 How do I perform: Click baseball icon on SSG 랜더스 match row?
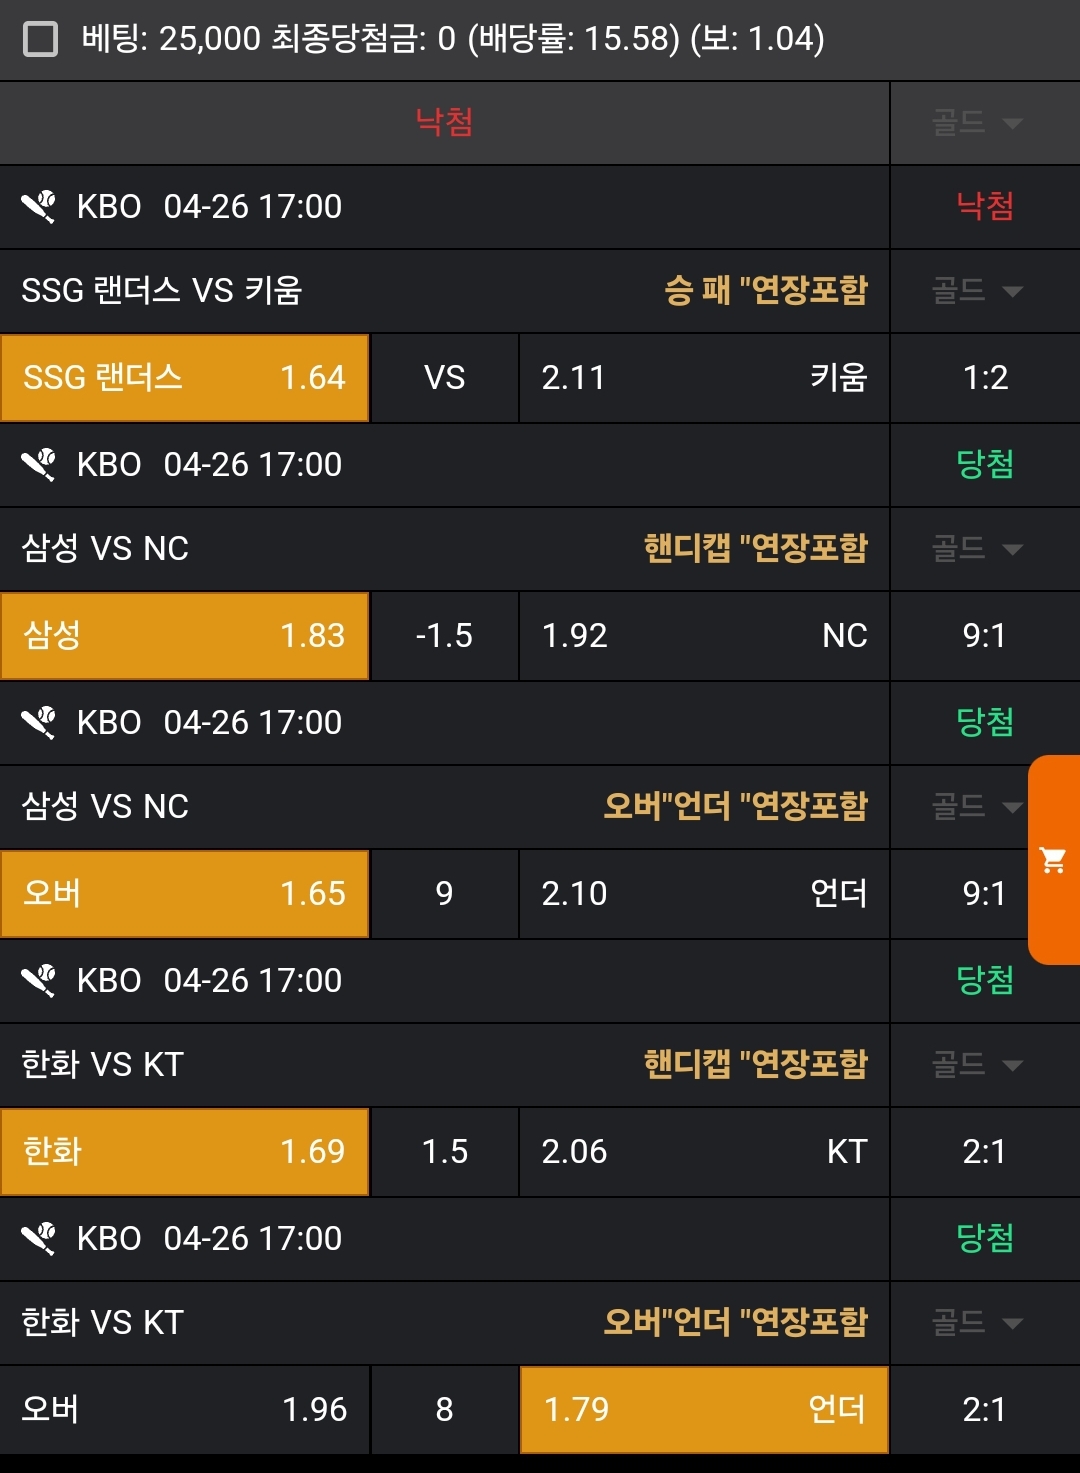coord(39,207)
